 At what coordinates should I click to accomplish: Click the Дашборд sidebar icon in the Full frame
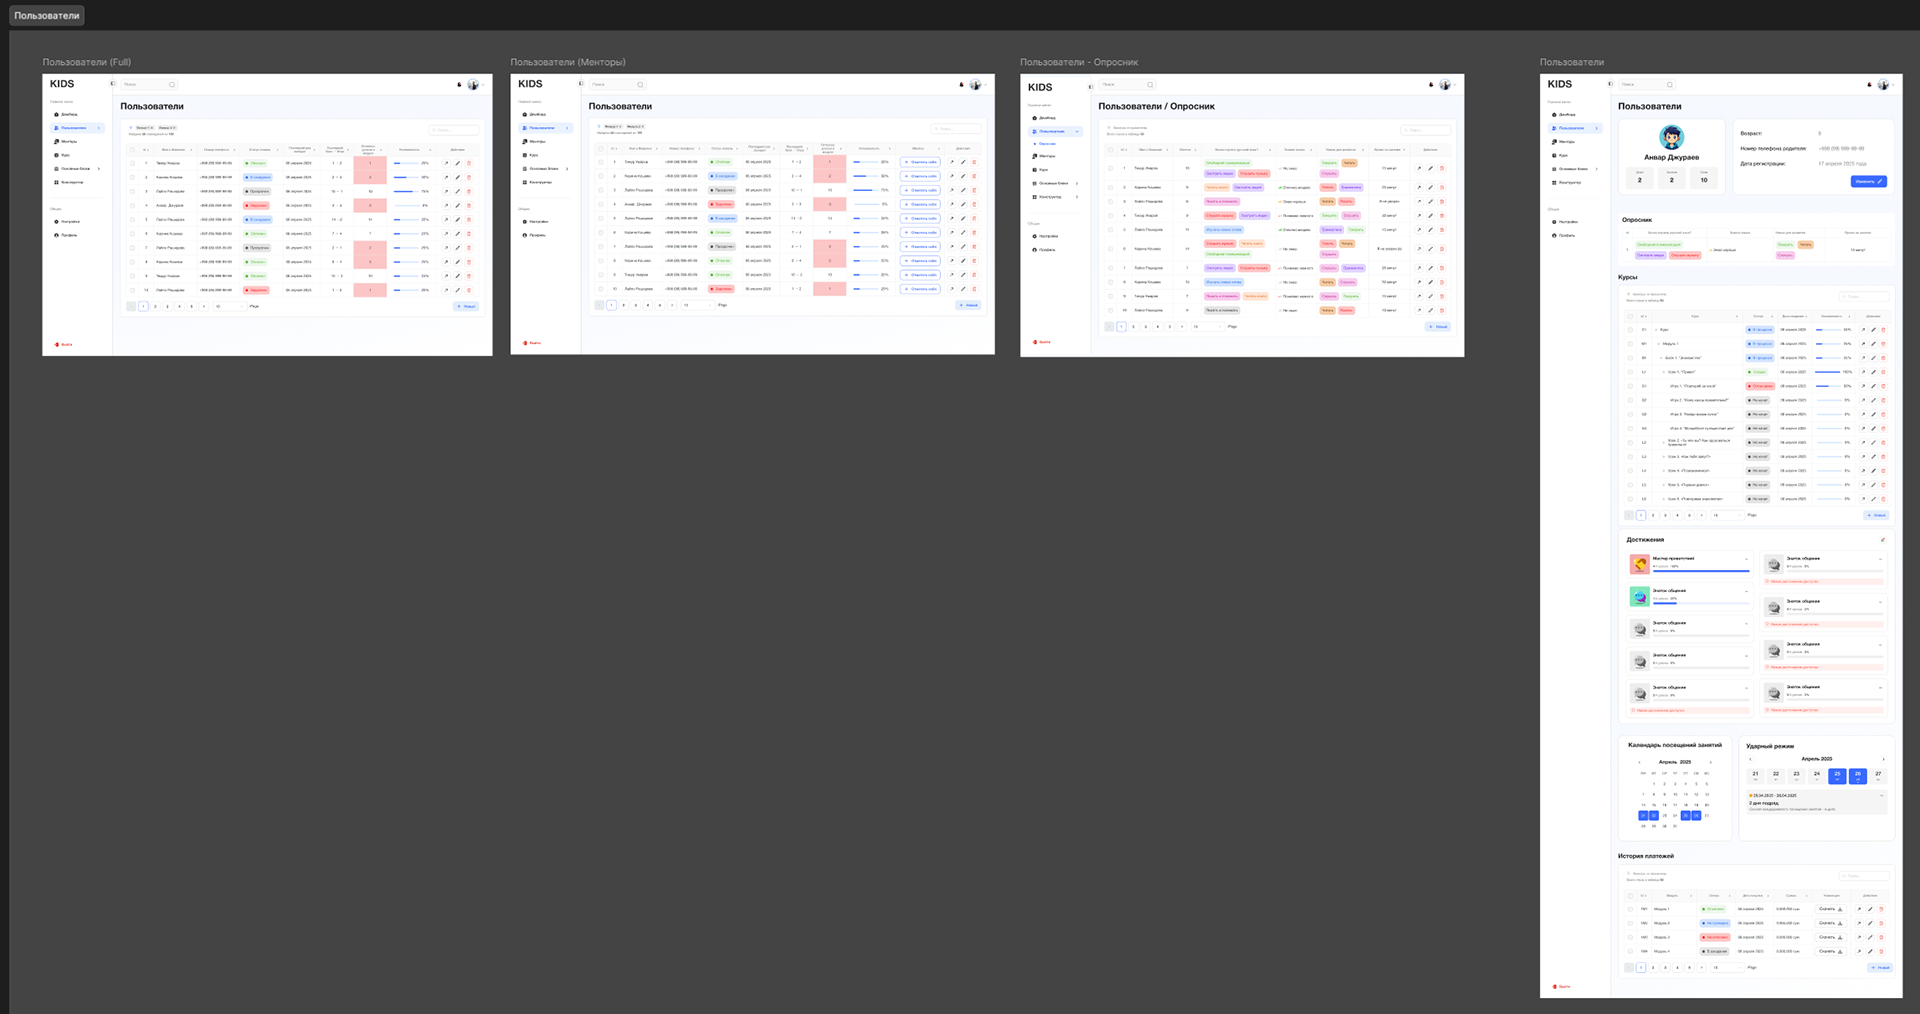pyautogui.click(x=57, y=114)
